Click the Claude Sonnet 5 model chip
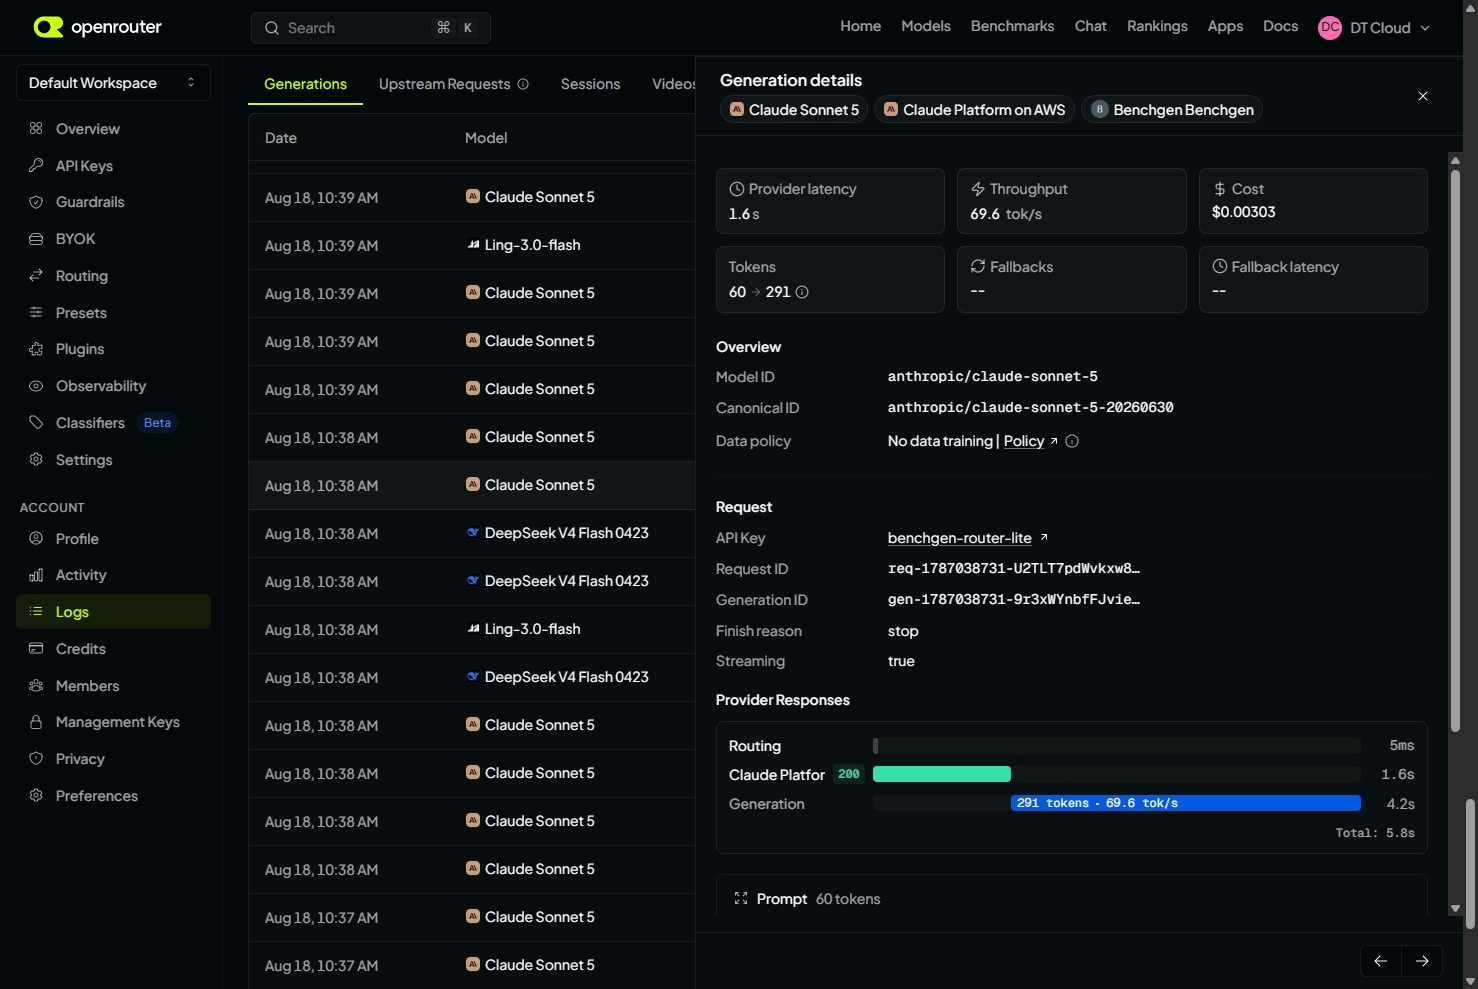1478x989 pixels. [794, 110]
